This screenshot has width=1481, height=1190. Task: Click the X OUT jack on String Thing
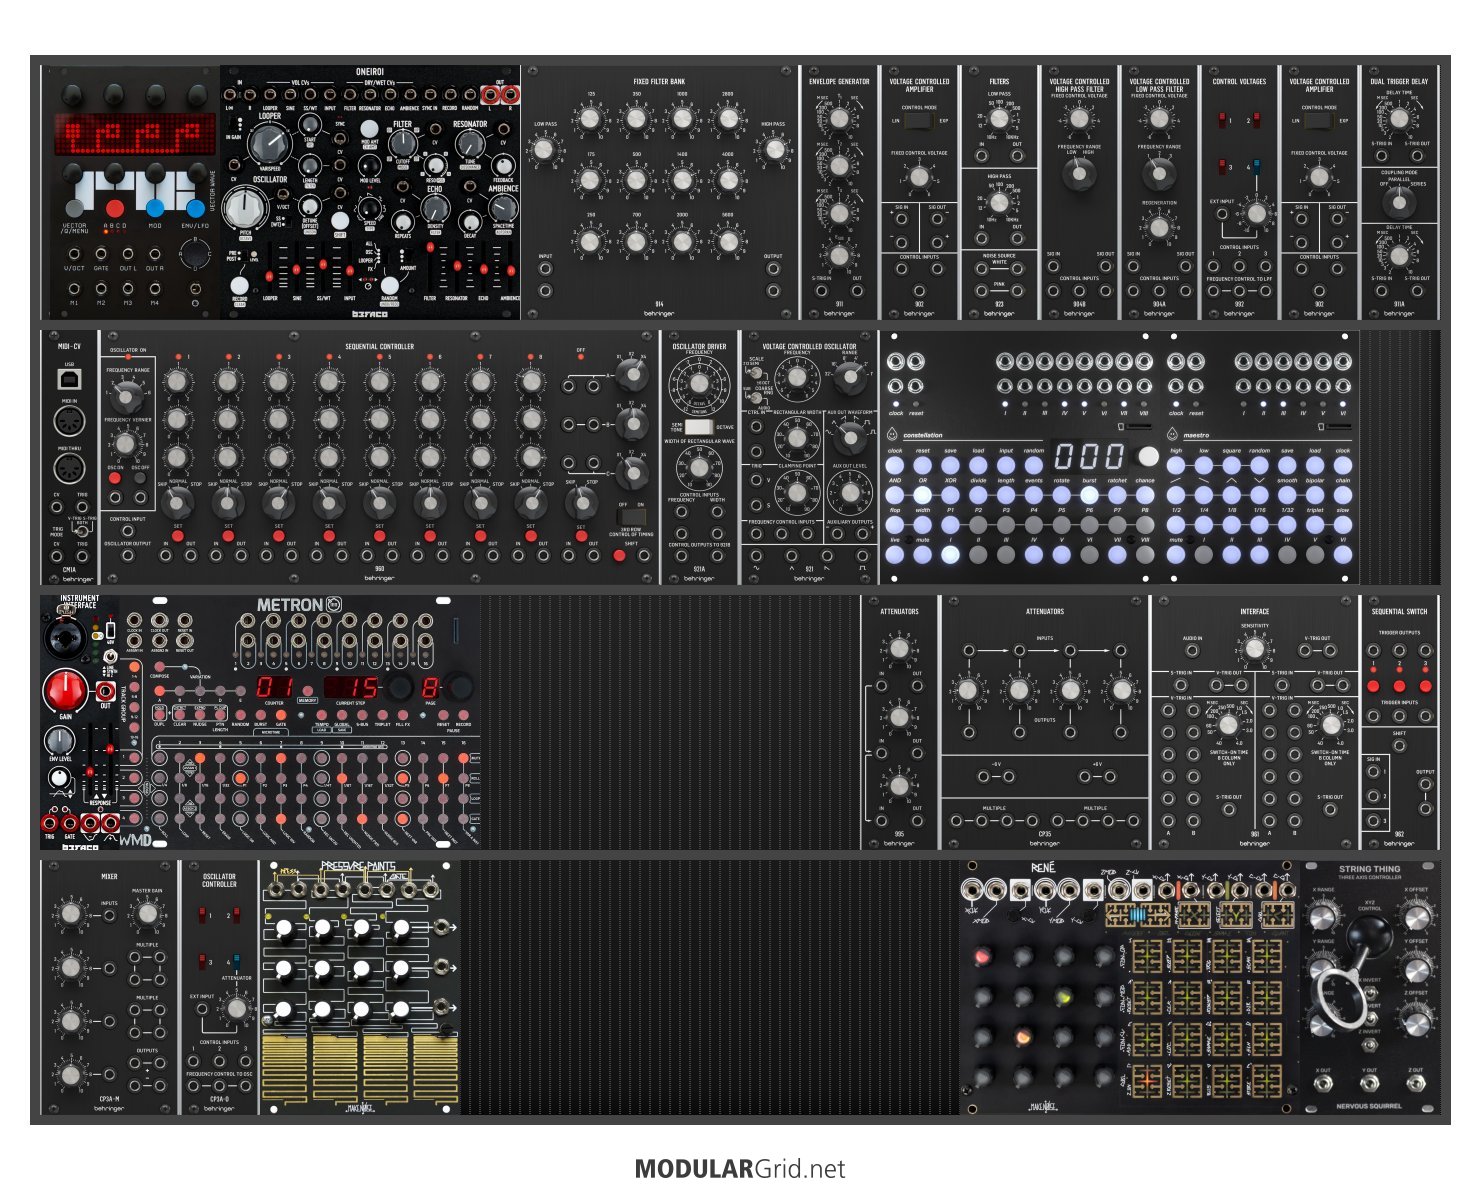1323,1084
